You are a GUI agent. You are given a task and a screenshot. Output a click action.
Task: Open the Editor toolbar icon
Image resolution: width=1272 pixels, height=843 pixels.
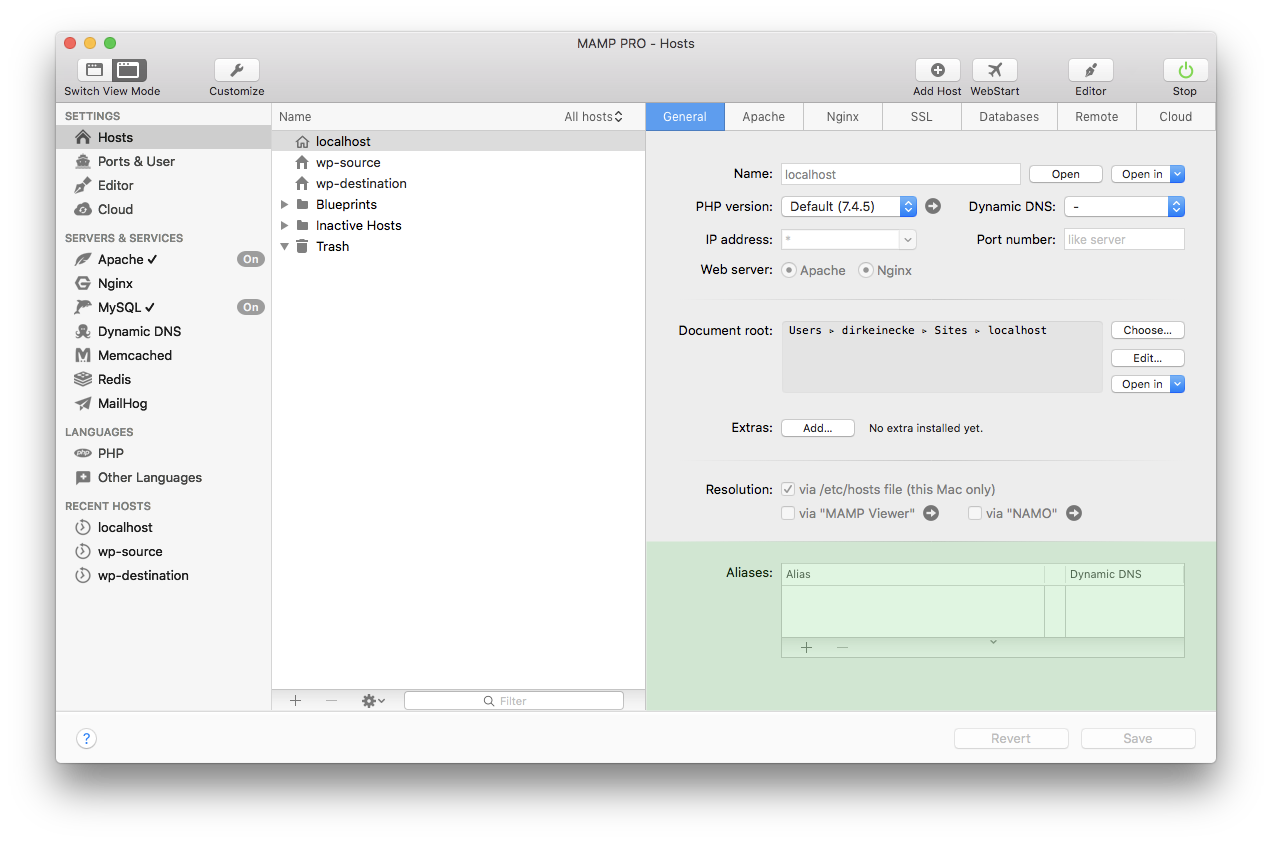[x=1090, y=70]
